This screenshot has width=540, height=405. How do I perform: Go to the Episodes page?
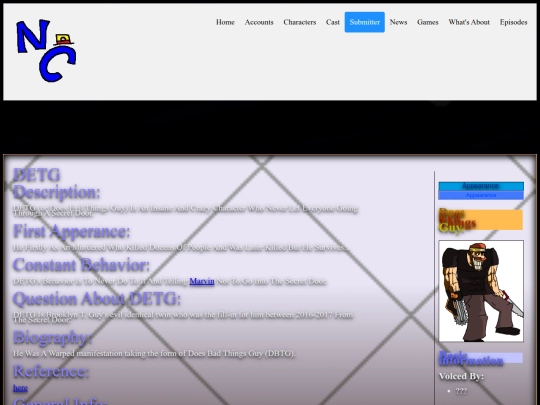513,22
